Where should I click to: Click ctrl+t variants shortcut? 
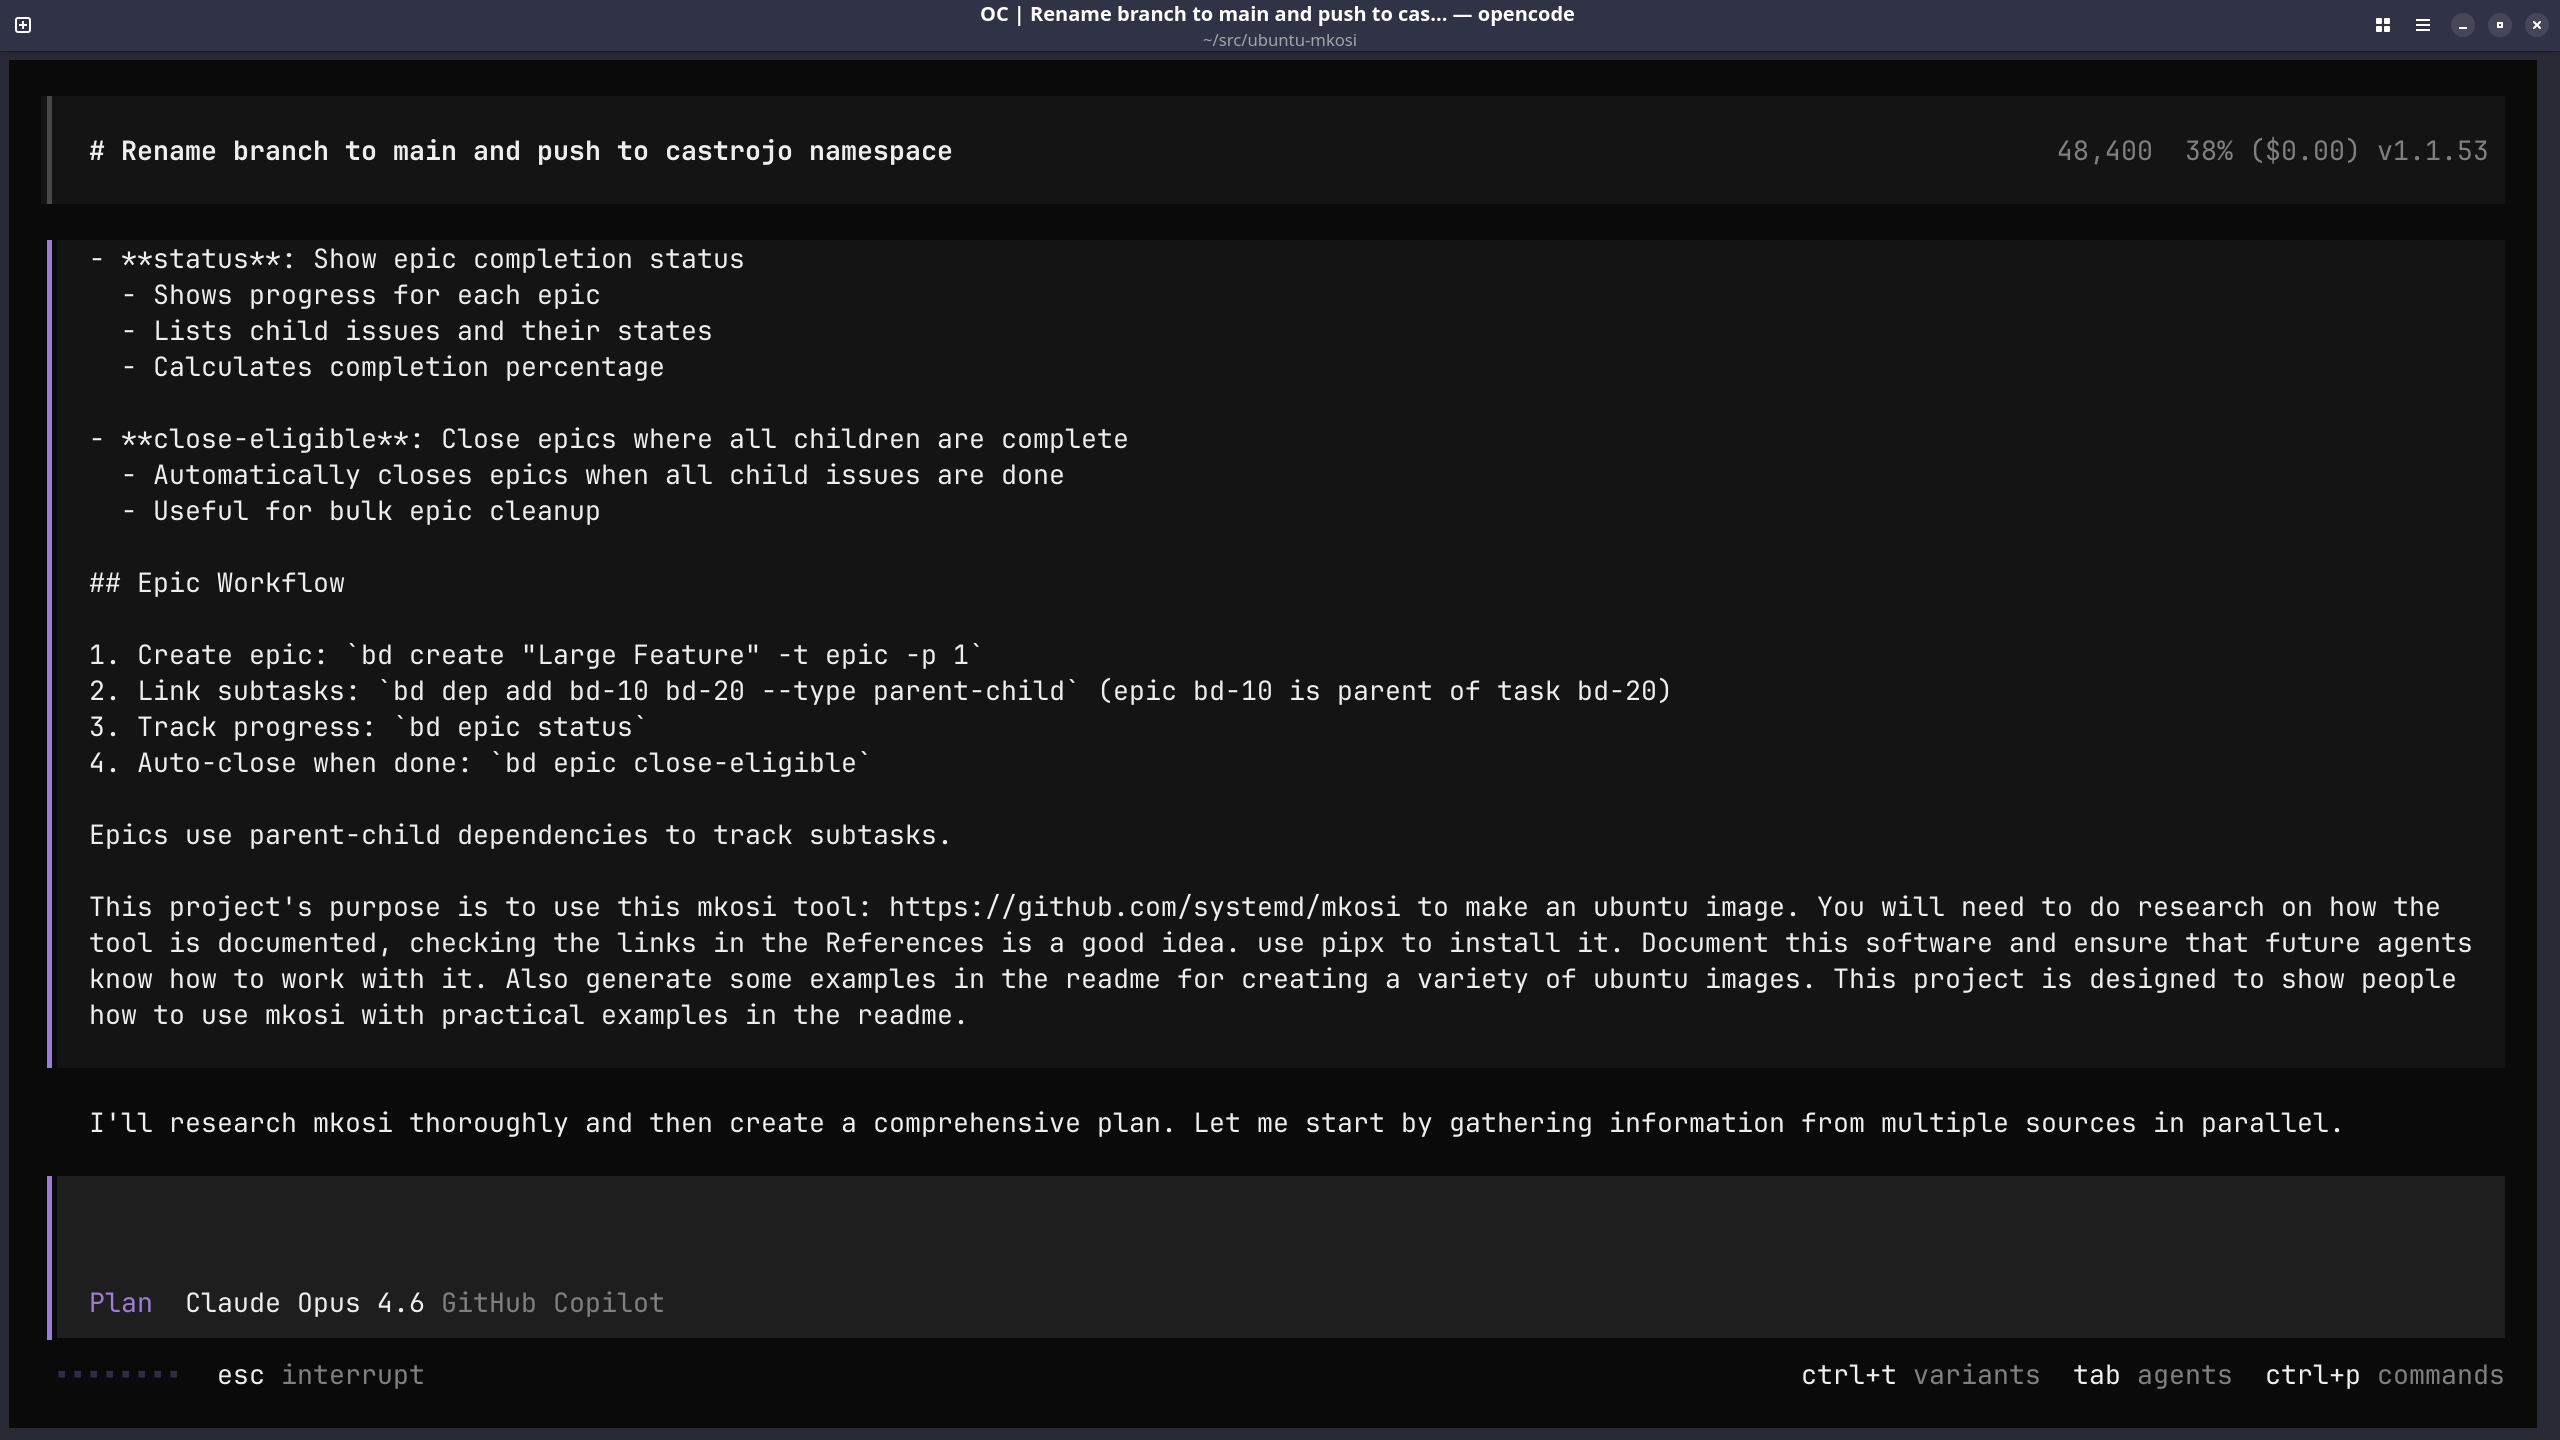click(1920, 1375)
